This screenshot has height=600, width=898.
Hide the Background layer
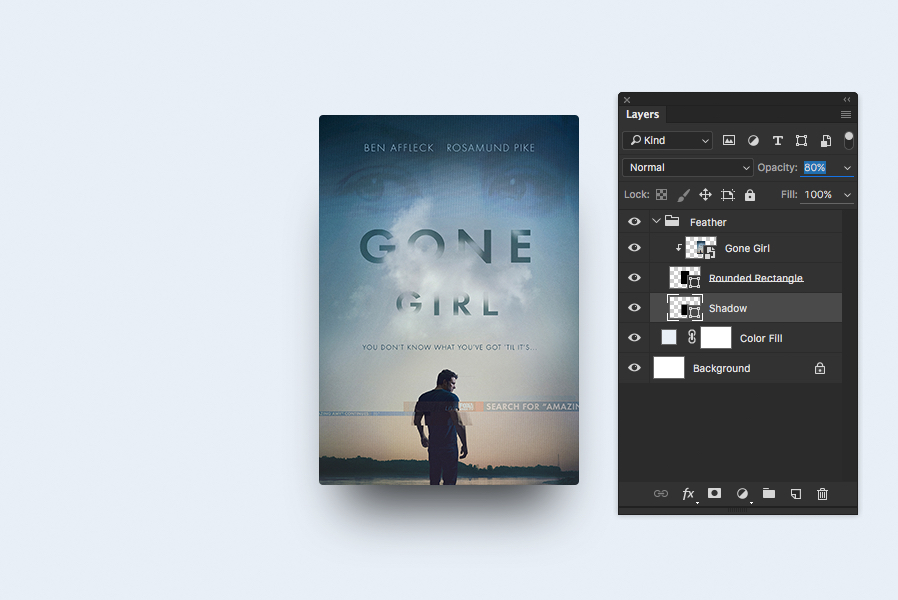634,368
